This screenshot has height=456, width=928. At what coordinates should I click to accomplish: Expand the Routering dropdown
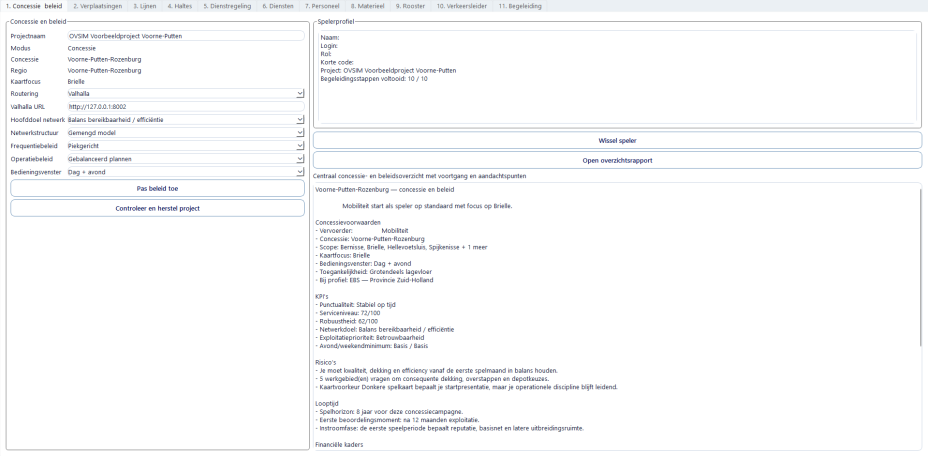tap(185, 93)
